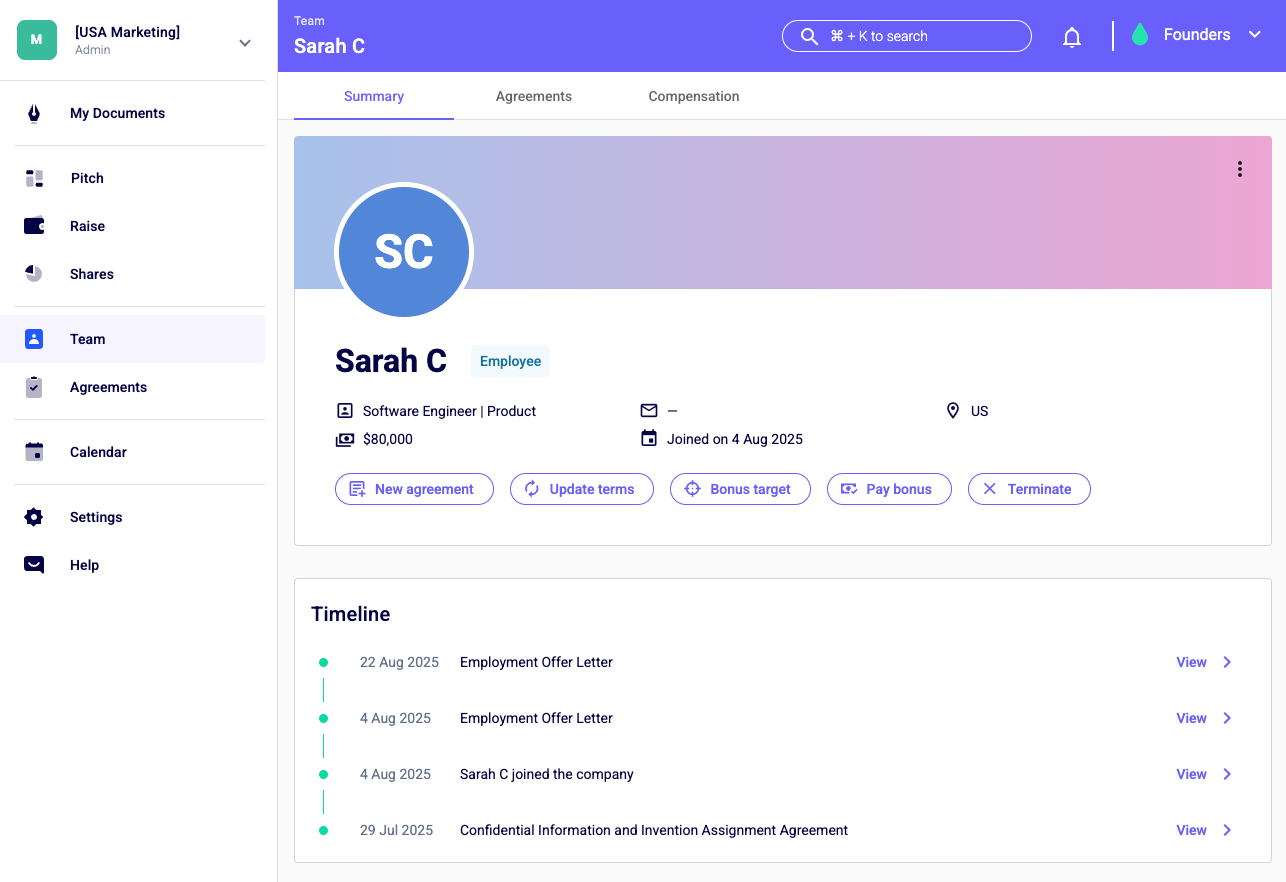View the Confidential Information Agreement entry
This screenshot has width=1286, height=882.
tap(1191, 830)
